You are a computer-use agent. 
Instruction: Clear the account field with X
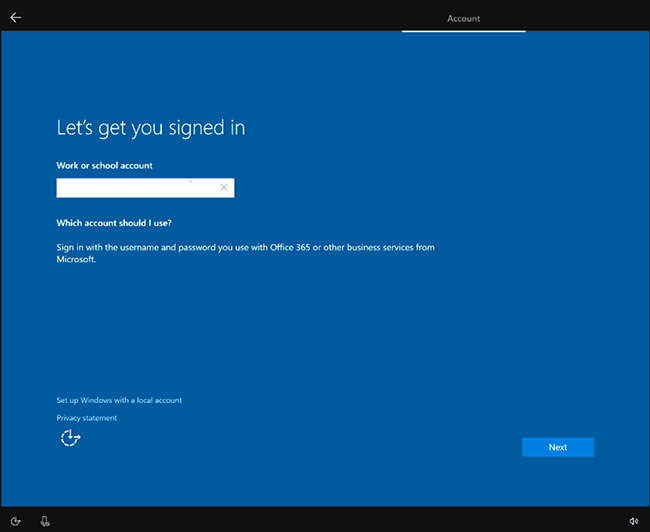click(x=224, y=187)
